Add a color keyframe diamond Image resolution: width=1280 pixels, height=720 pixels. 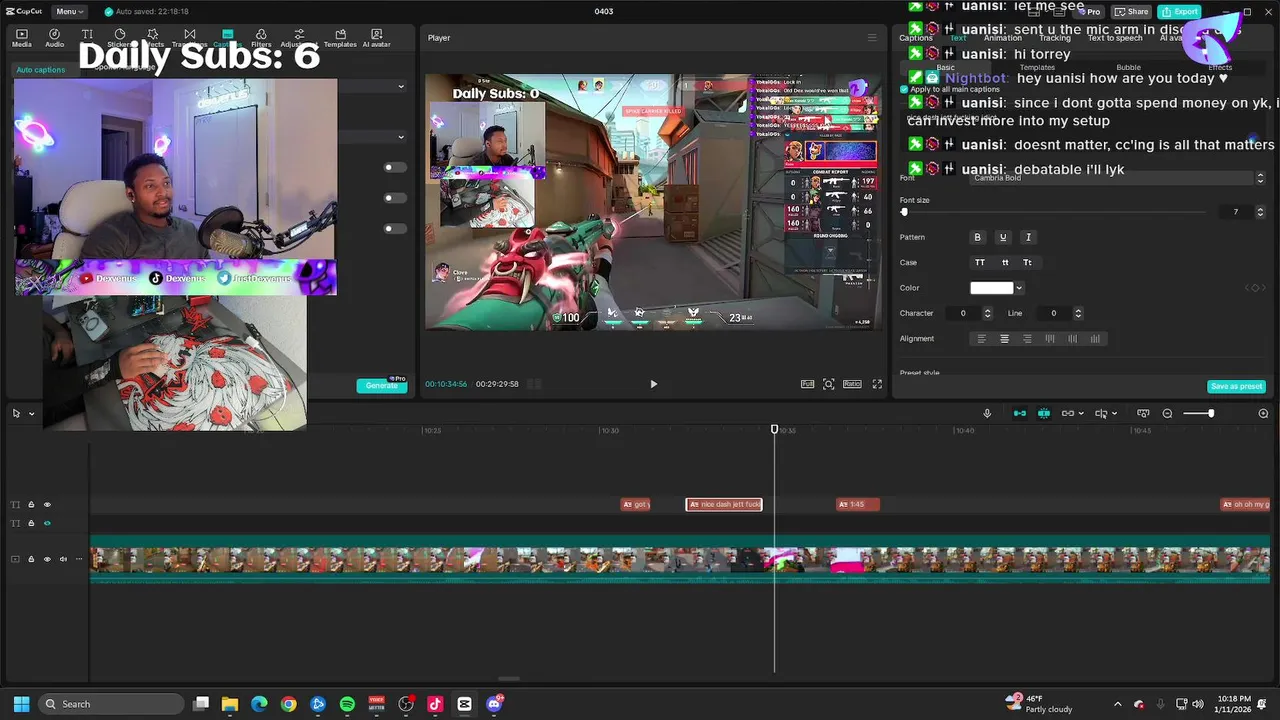coord(1254,288)
